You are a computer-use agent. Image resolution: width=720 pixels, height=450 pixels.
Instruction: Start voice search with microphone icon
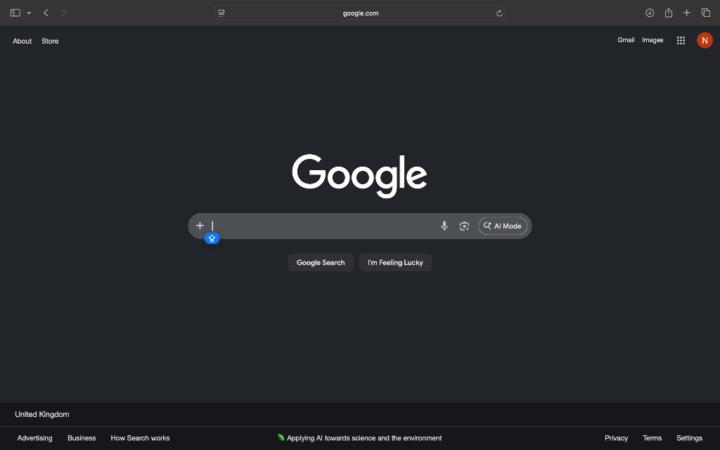(444, 225)
